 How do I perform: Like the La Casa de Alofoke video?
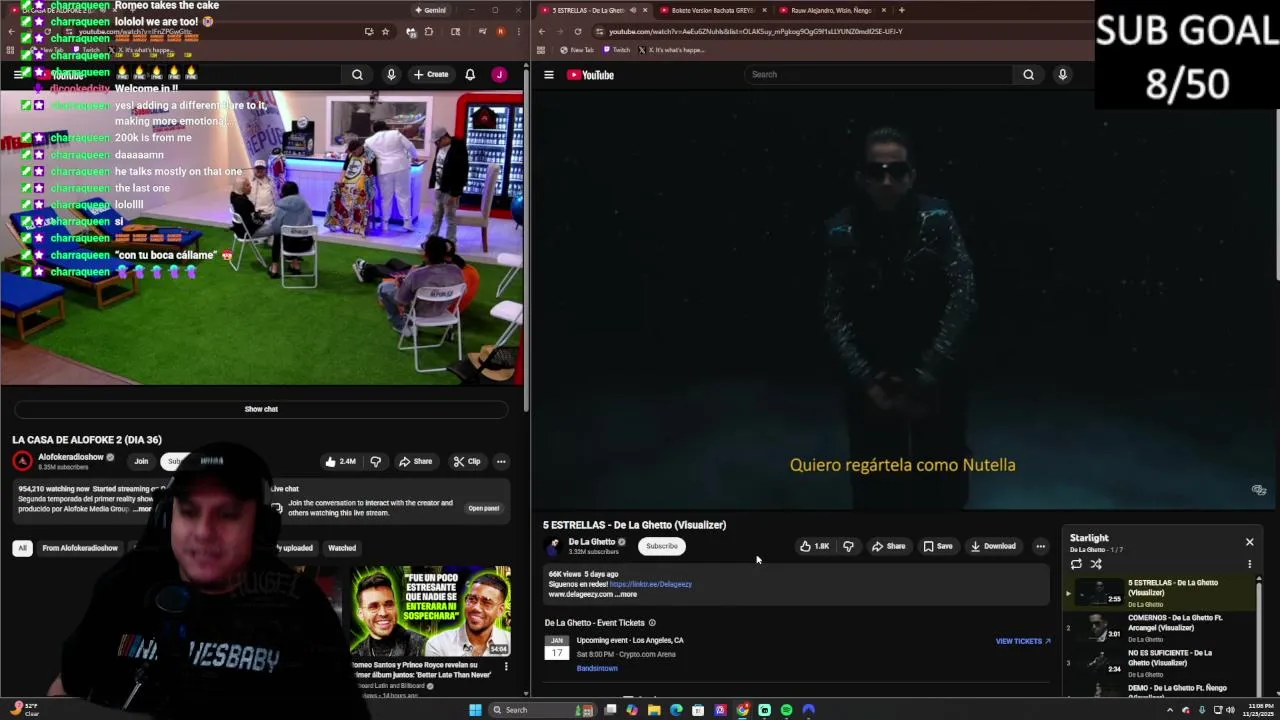340,461
